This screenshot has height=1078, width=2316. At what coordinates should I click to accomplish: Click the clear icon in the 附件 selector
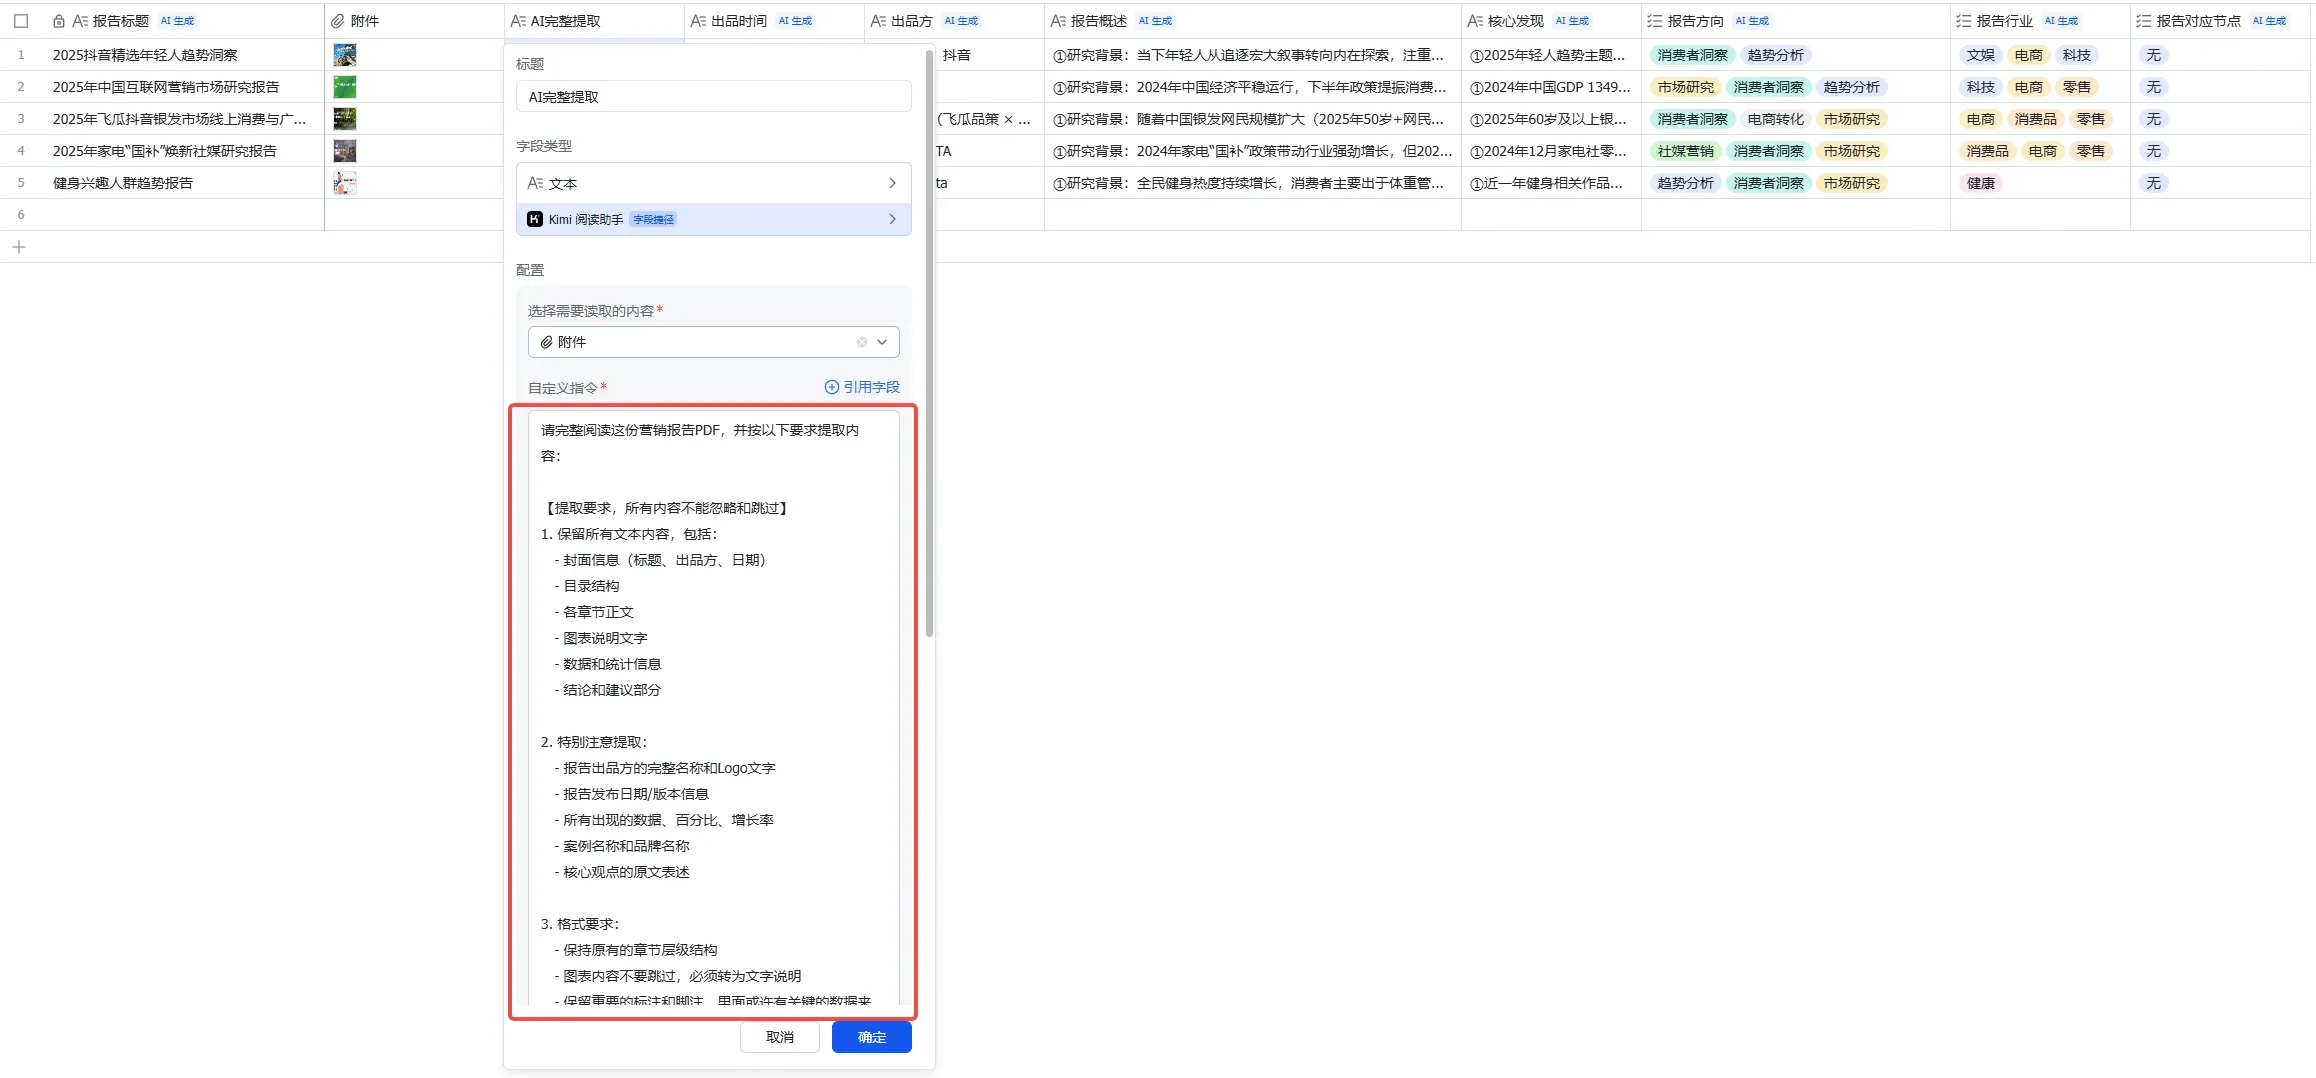pyautogui.click(x=861, y=342)
